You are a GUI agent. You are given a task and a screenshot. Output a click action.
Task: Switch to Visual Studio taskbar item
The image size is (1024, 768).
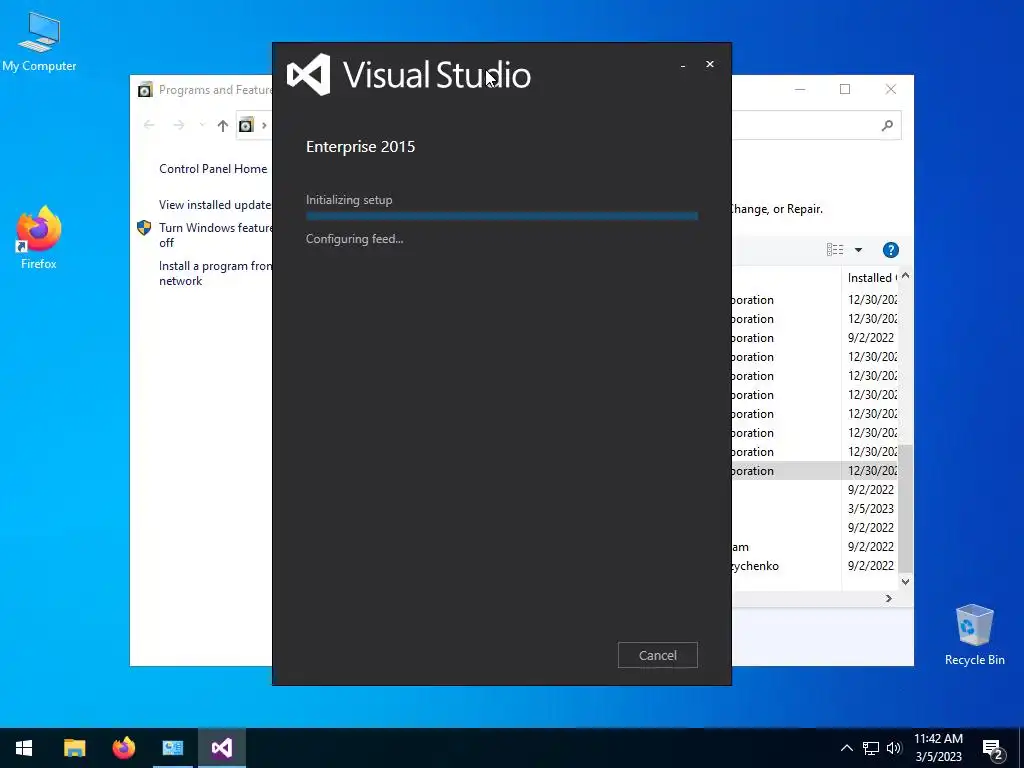221,748
